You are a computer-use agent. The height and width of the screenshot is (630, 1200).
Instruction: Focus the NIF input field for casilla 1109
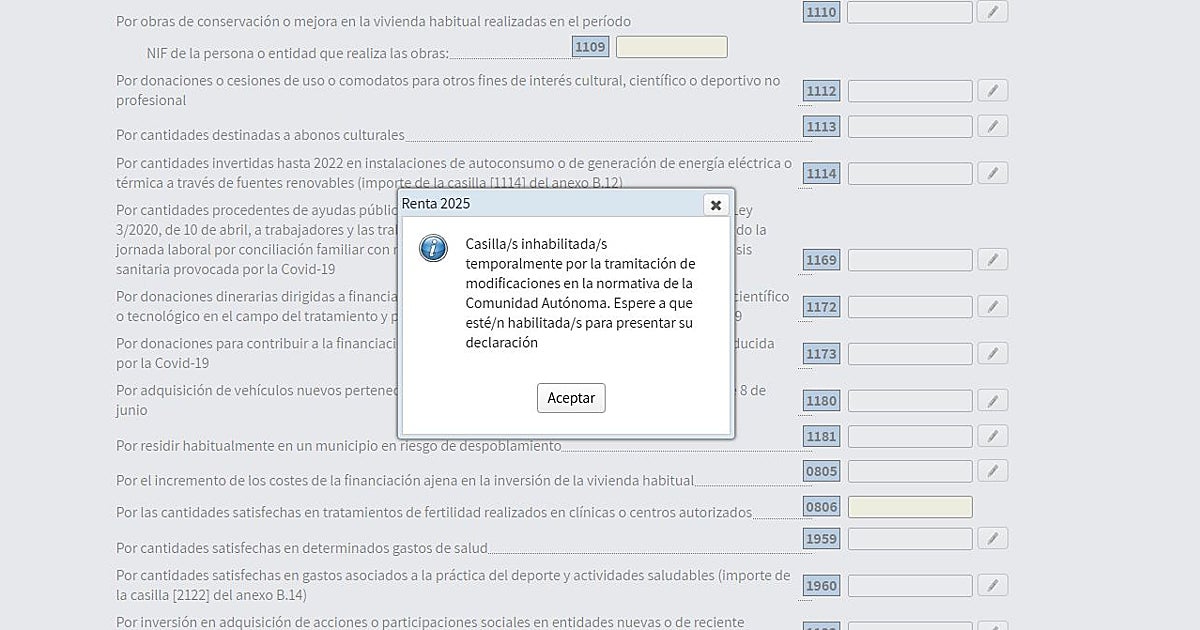coord(671,47)
